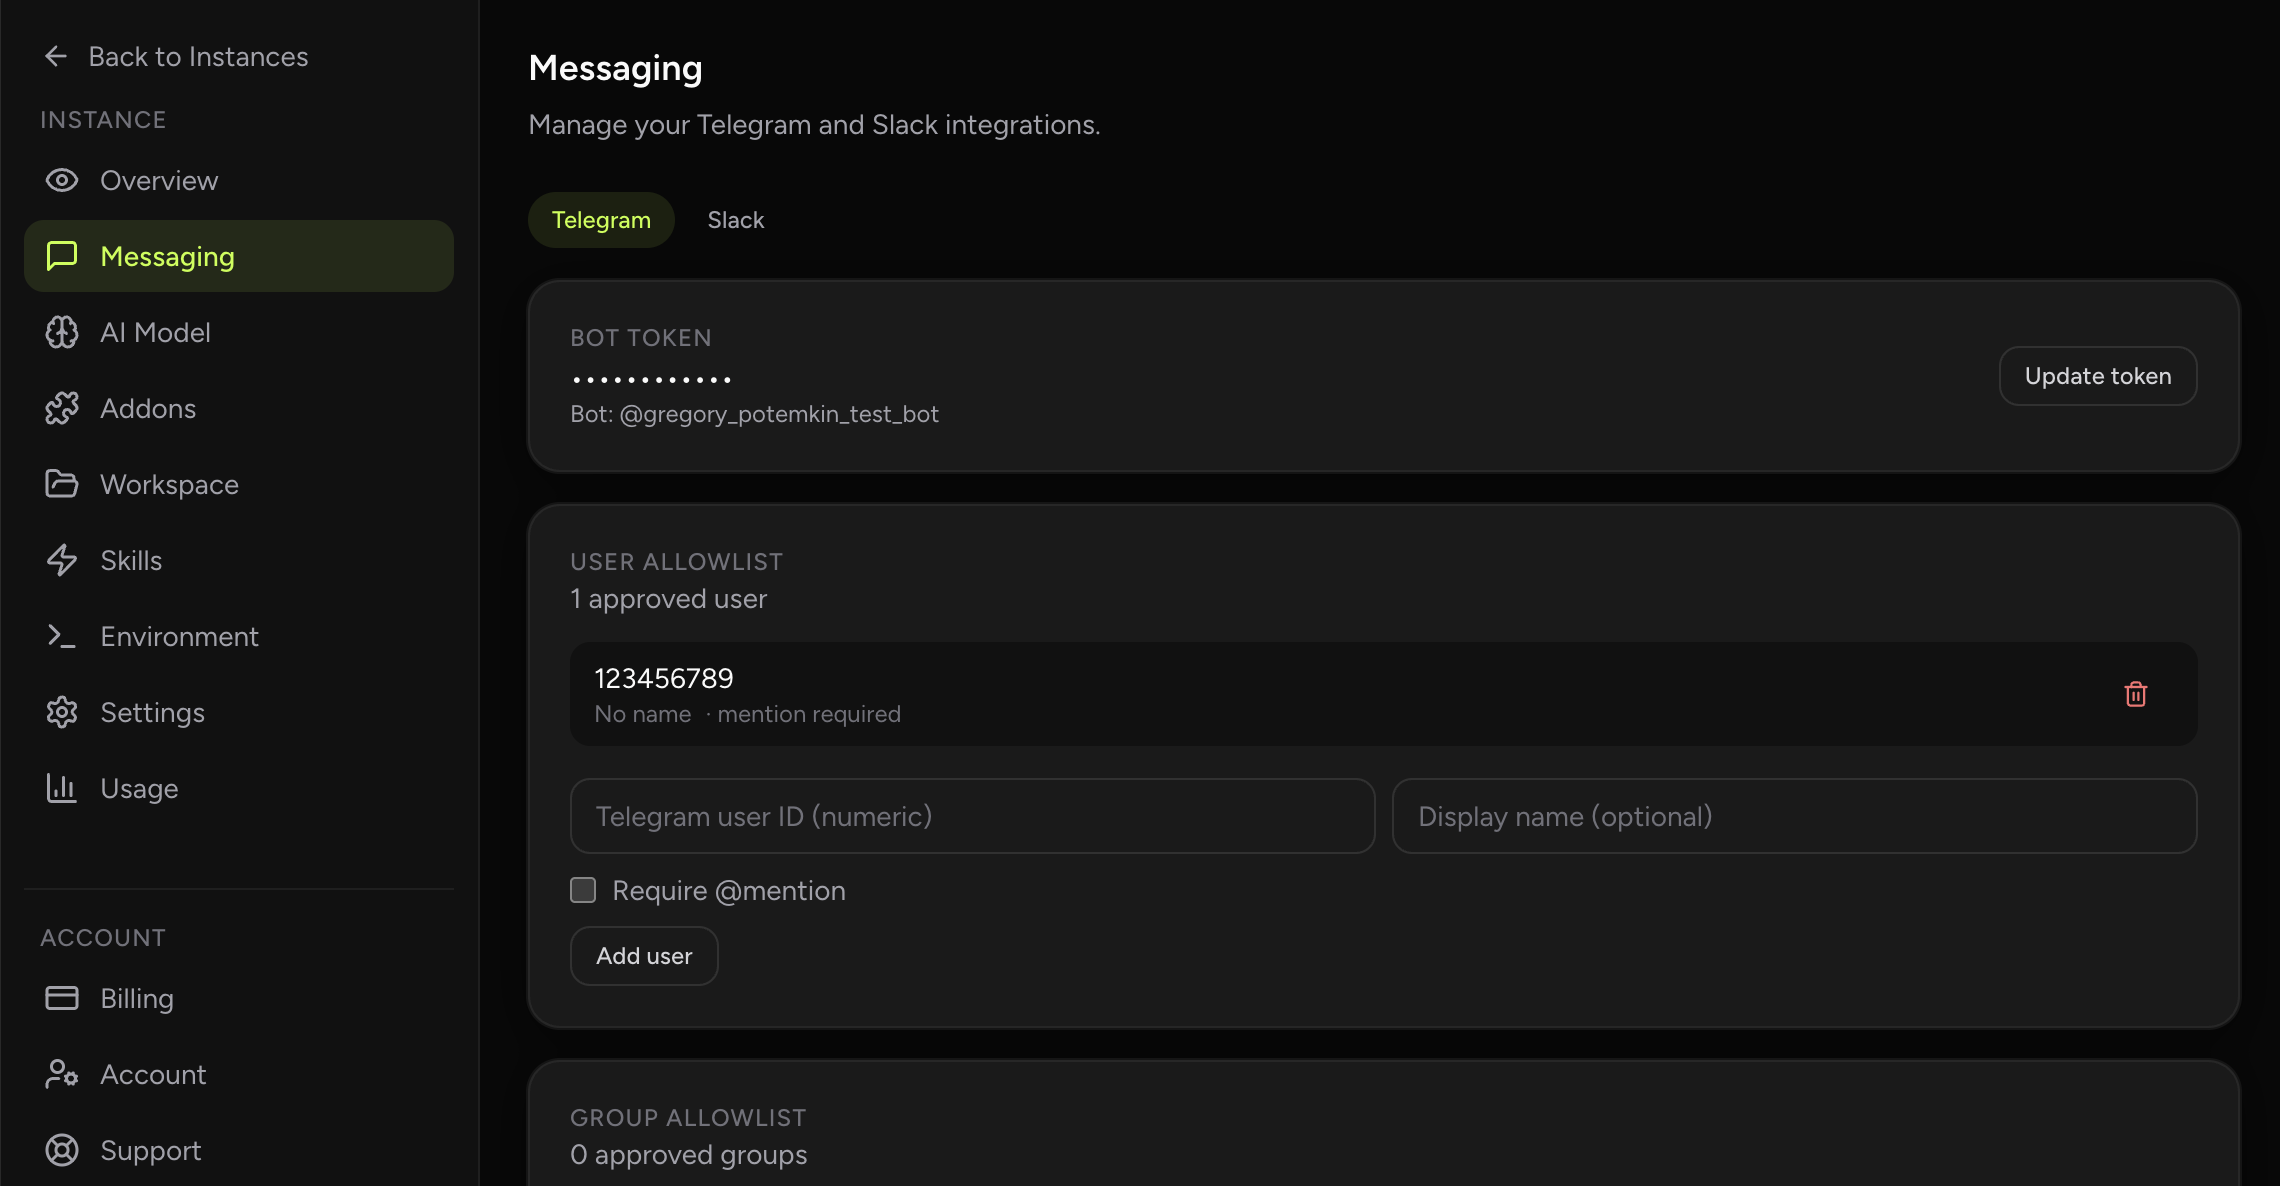2280x1186 pixels.
Task: Select the Addons puzzle piece icon
Action: 62,408
